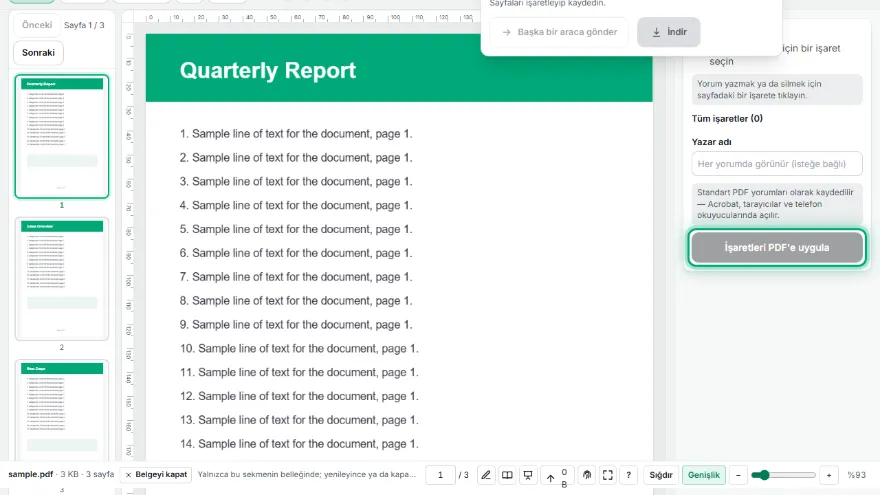Click the pen annotate icon in bottom toolbar
This screenshot has width=880, height=495.
coord(486,475)
